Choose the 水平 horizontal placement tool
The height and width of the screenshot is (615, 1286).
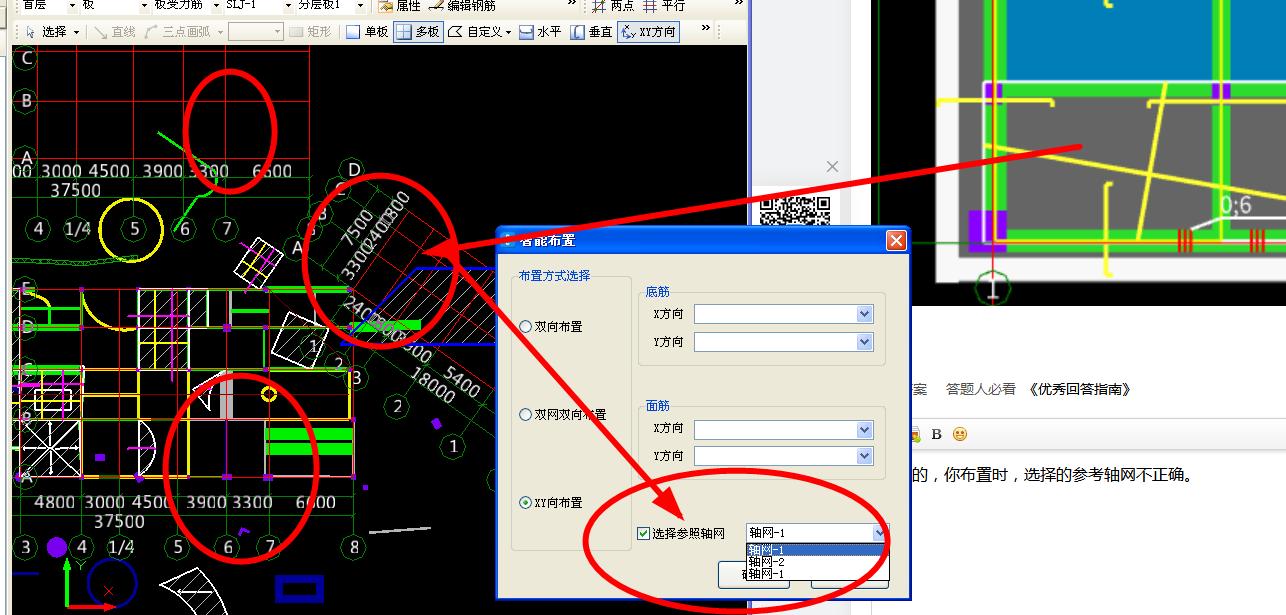540,32
